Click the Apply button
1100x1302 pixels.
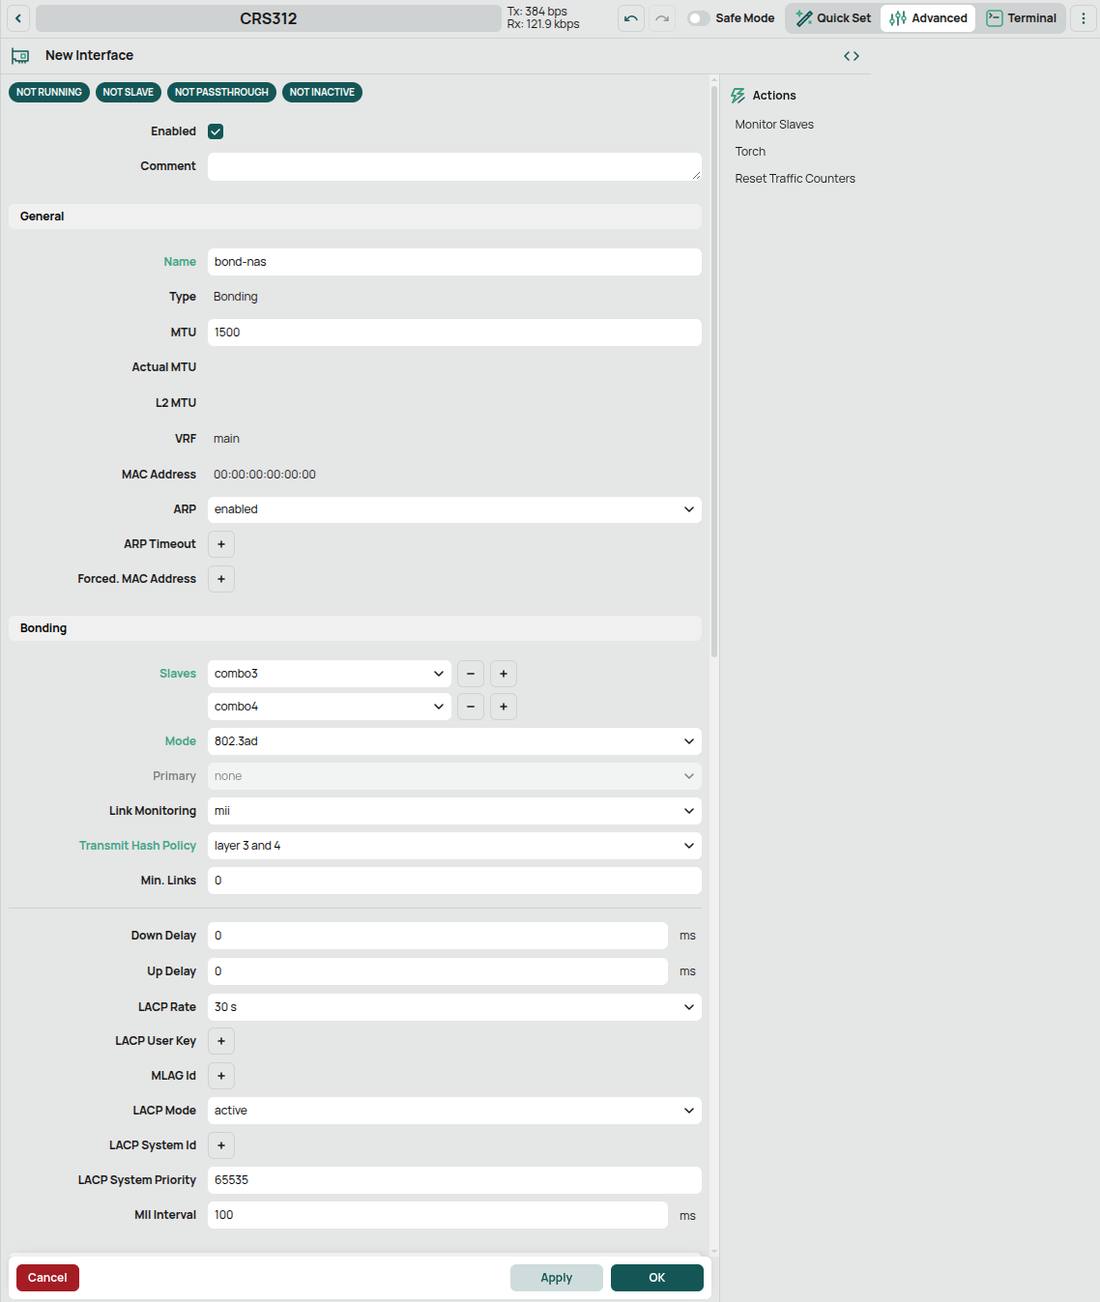[556, 1278]
